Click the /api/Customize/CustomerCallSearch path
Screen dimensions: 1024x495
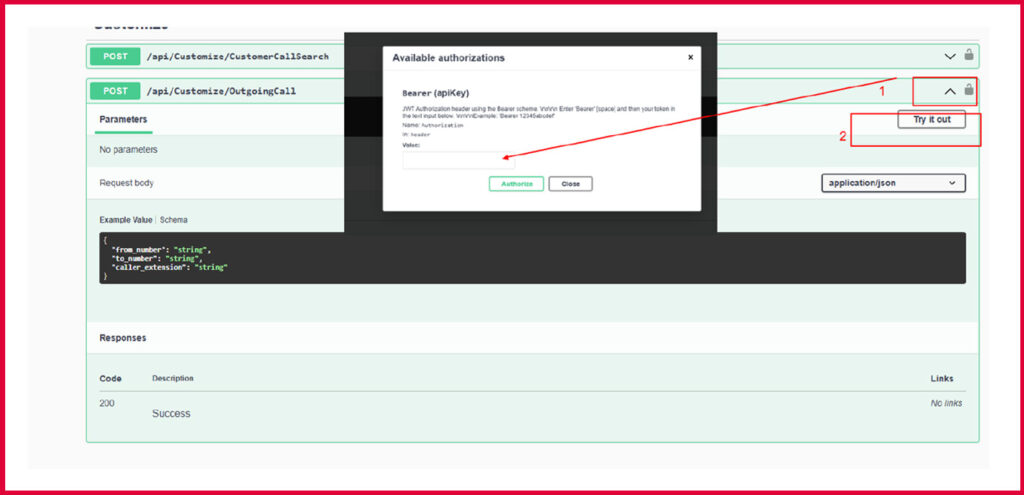(237, 56)
